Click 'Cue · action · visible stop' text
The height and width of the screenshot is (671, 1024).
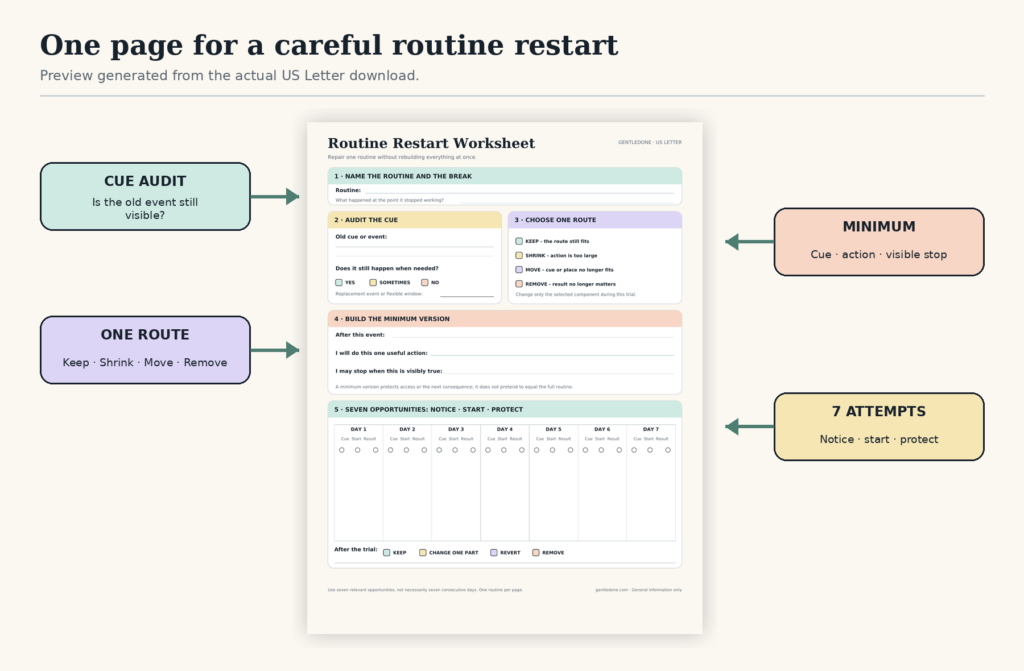[879, 254]
